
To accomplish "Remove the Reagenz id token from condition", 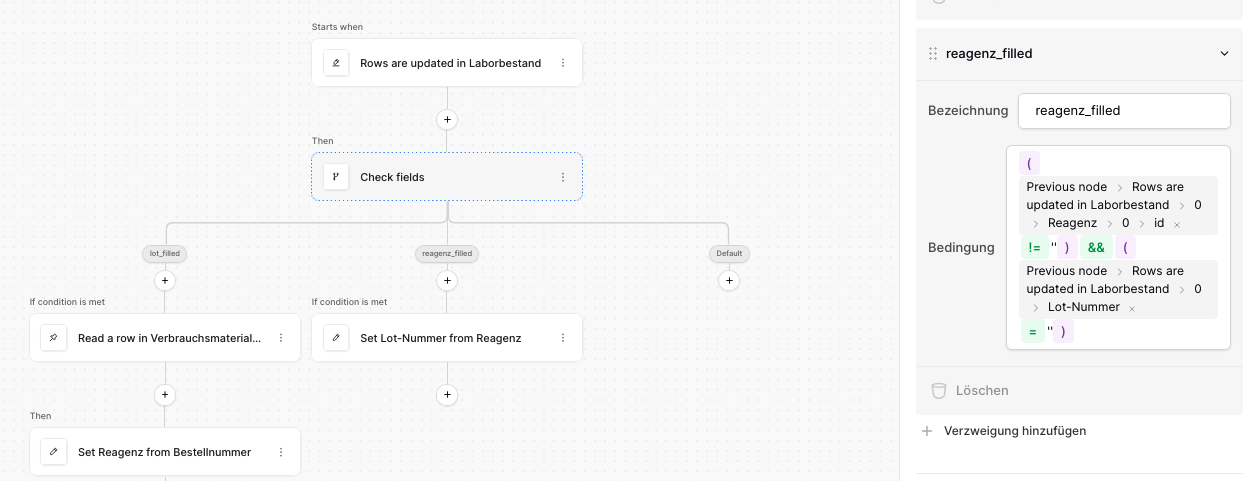I will [x=1177, y=224].
